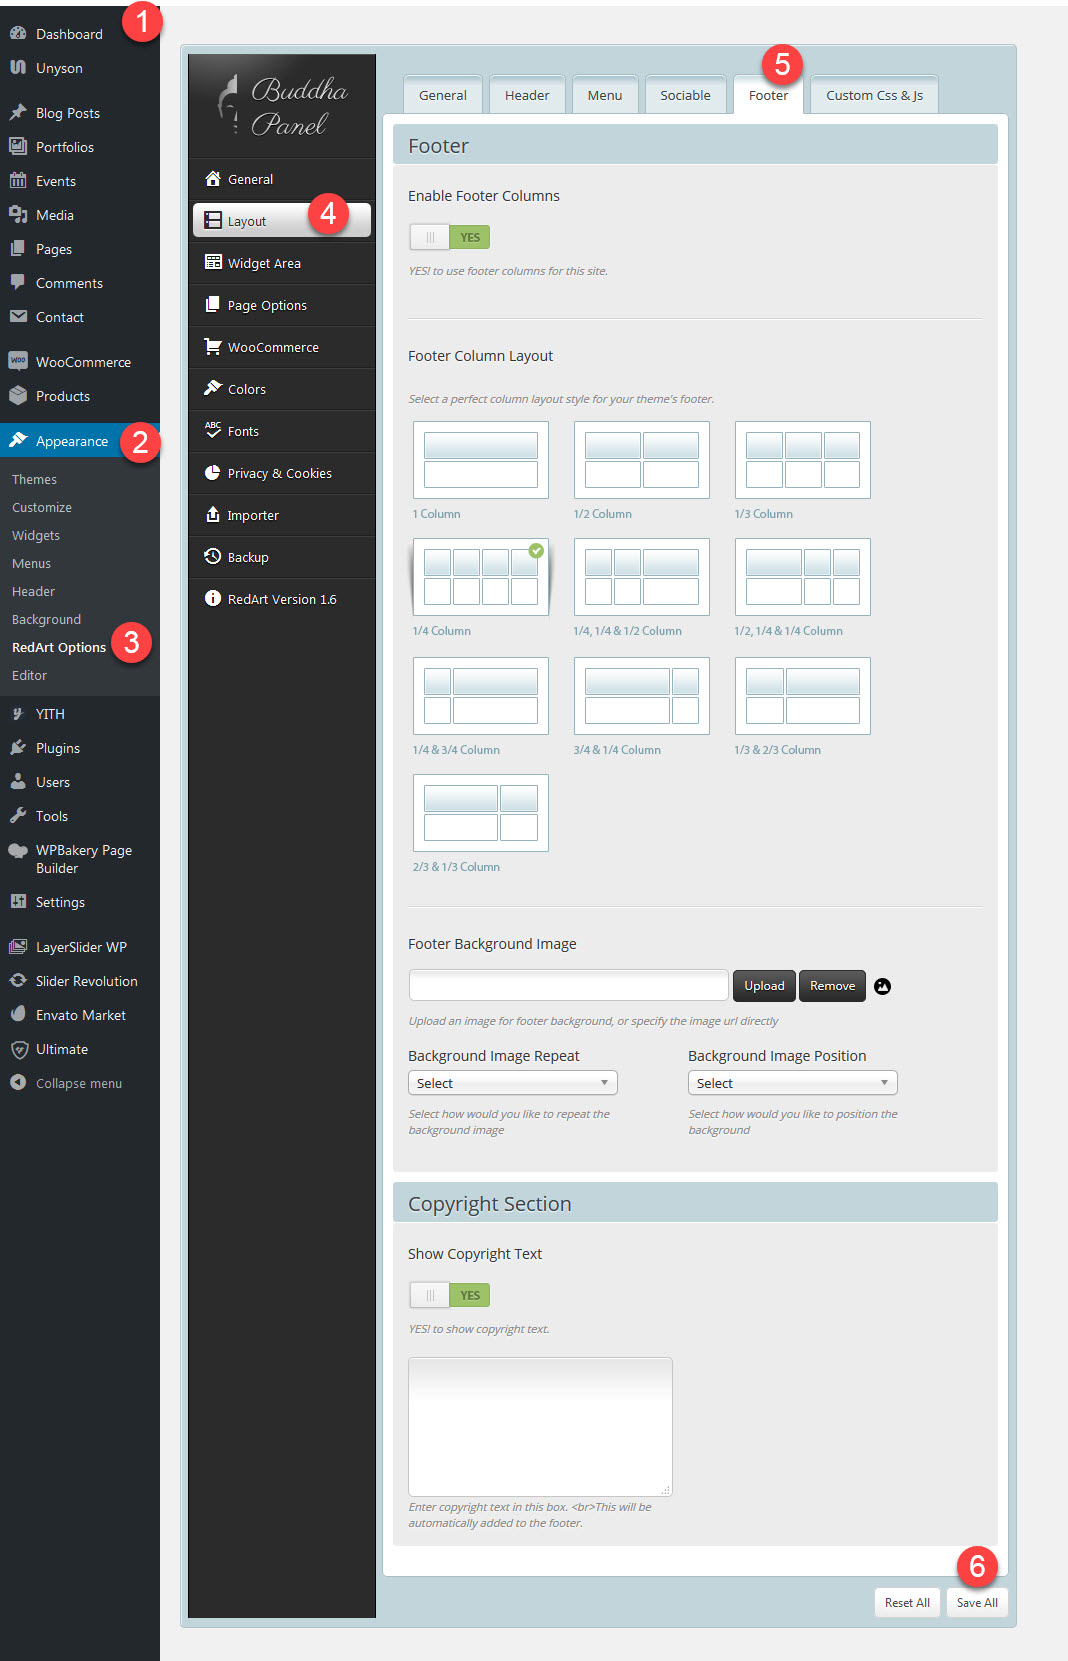Choose the 2/3 & 1/3 Column layout thumbnail

[x=480, y=813]
